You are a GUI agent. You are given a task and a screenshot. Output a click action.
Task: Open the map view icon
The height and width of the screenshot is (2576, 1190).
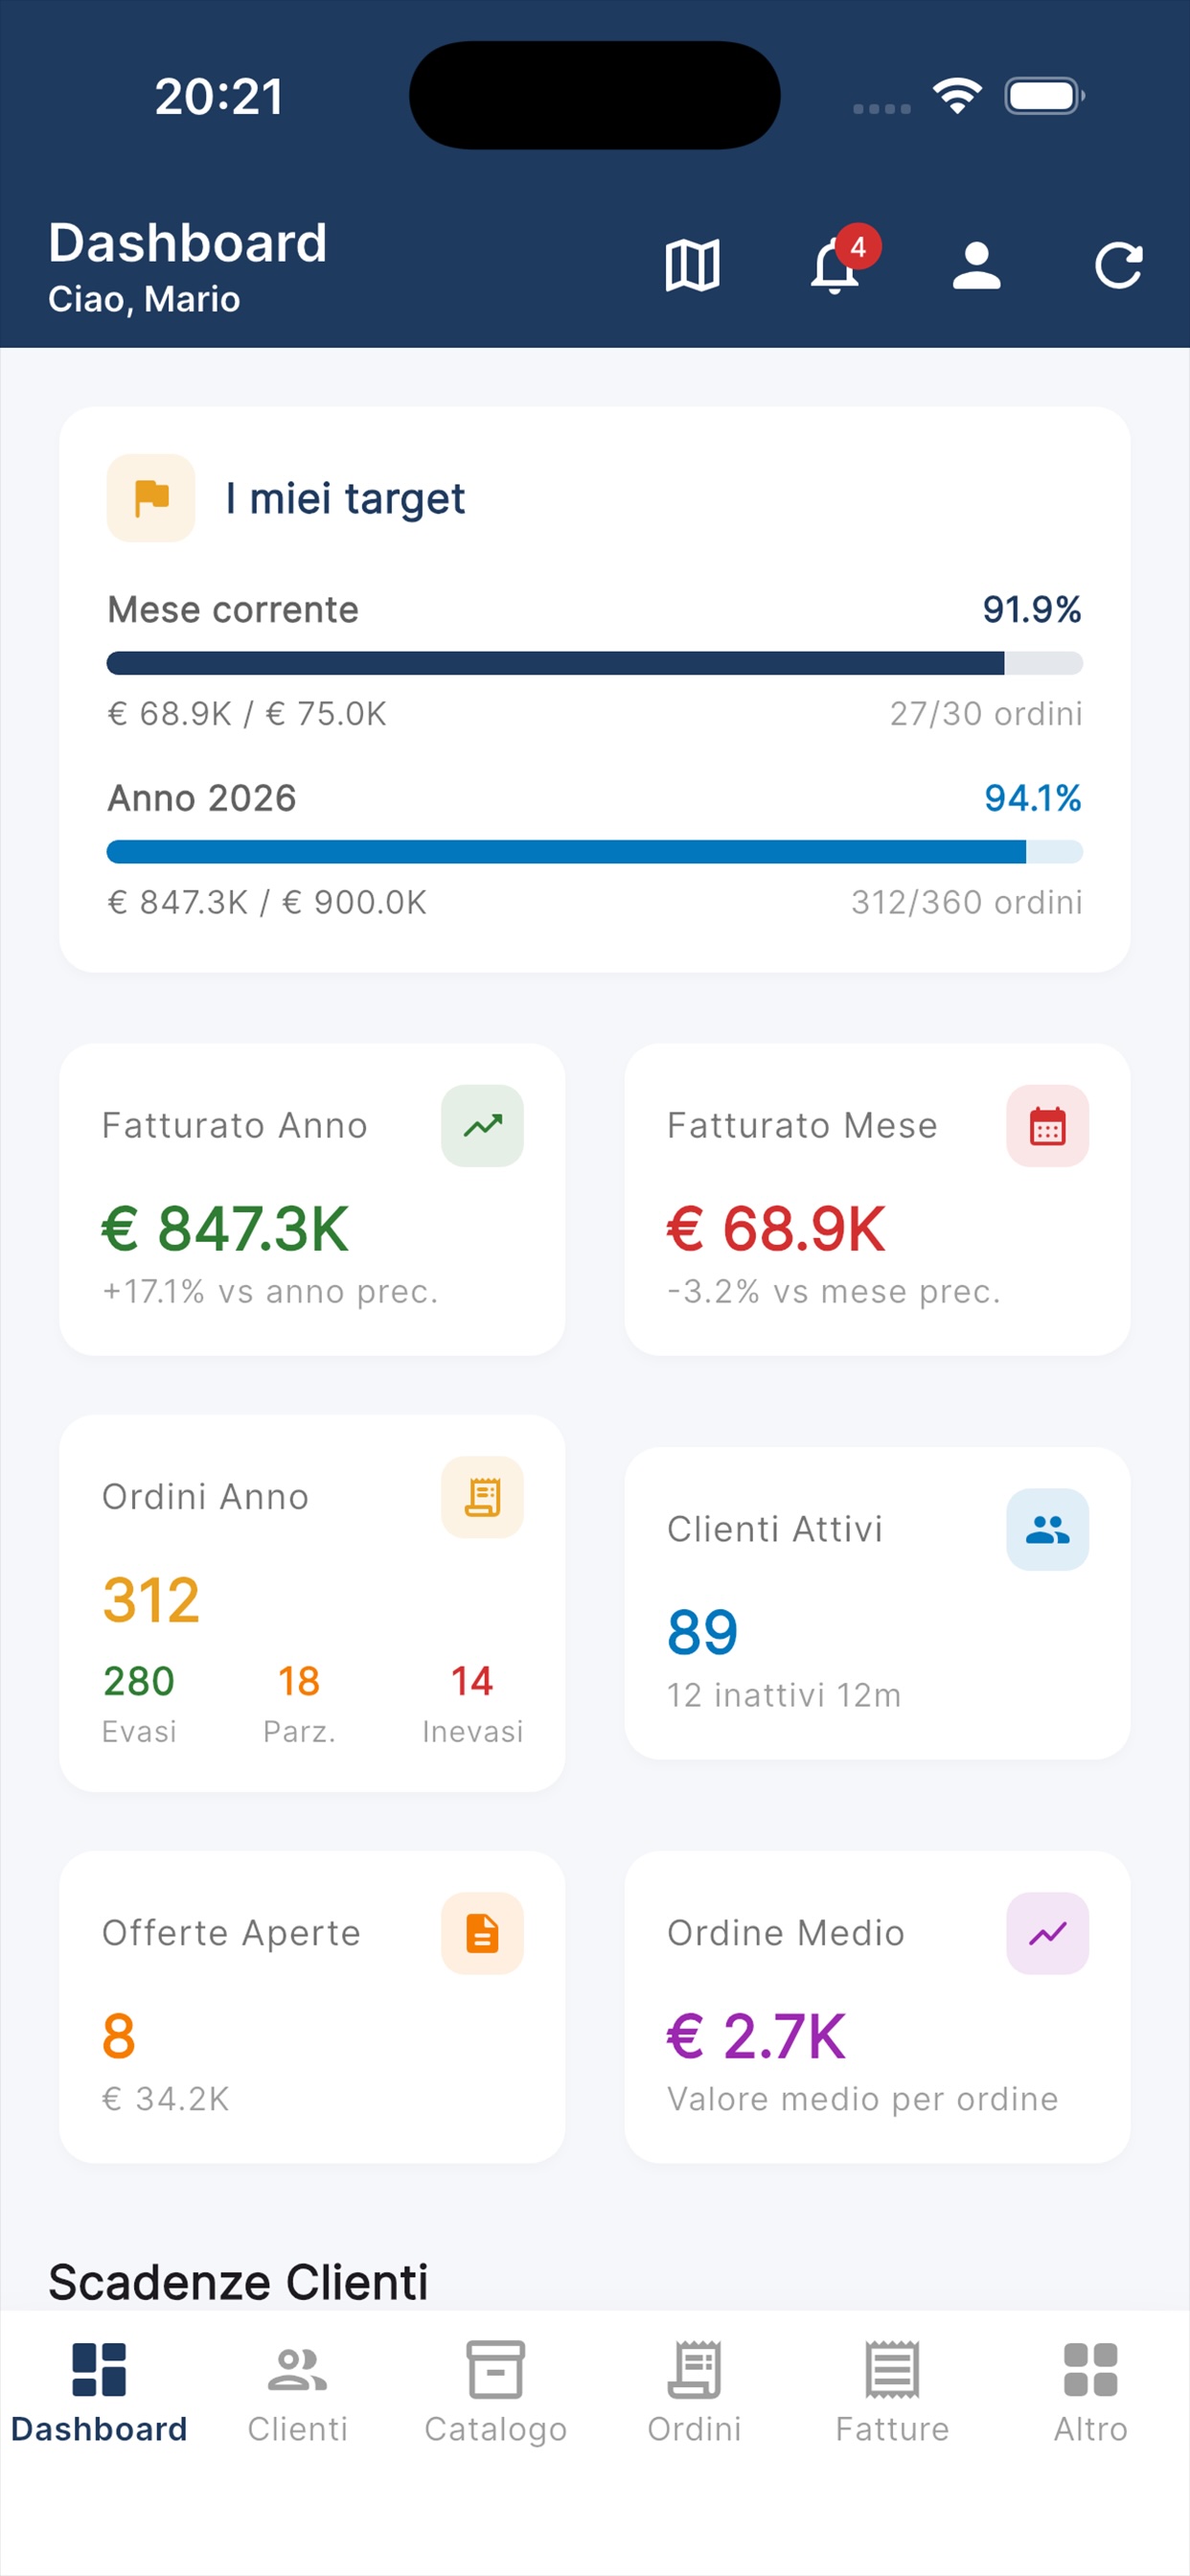pos(692,266)
